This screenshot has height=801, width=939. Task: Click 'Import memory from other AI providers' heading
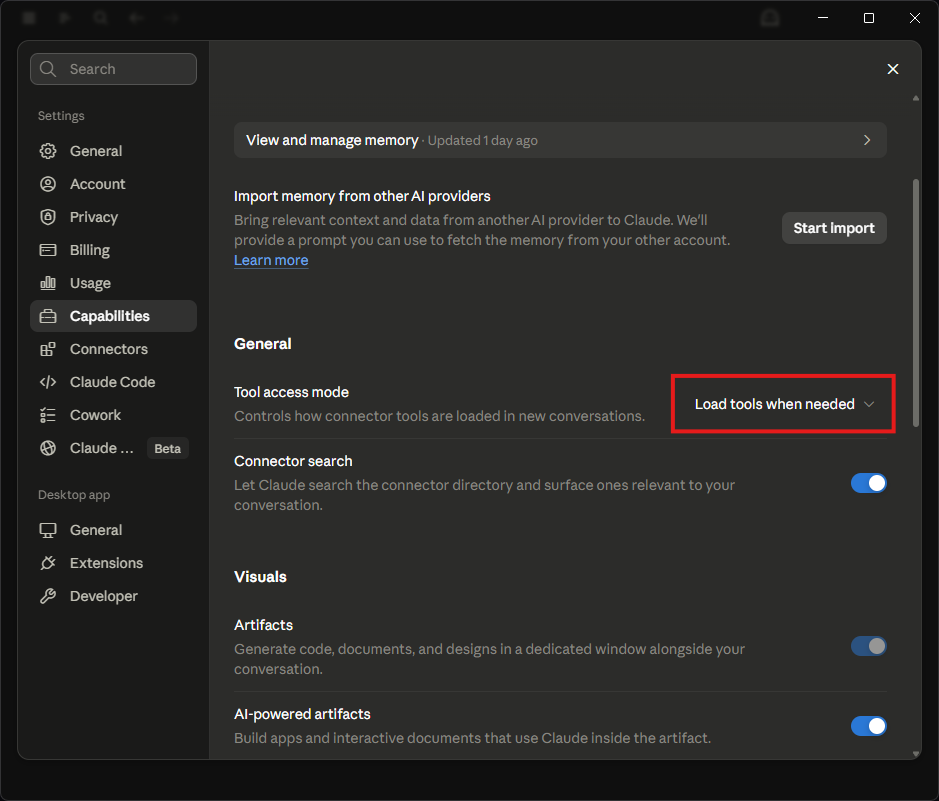tap(362, 196)
